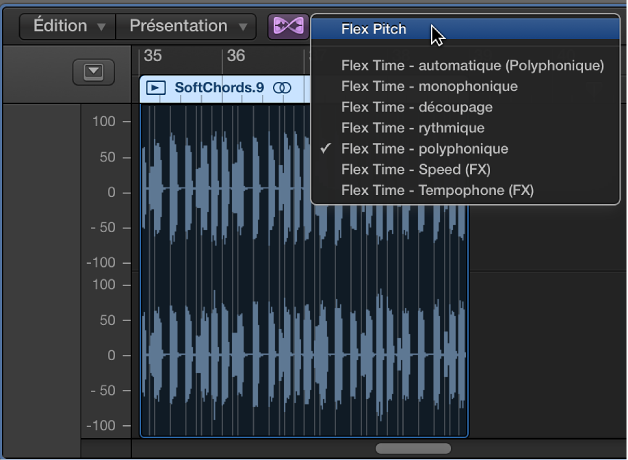
Task: Select Flex Time - découpage
Action: (x=465, y=107)
